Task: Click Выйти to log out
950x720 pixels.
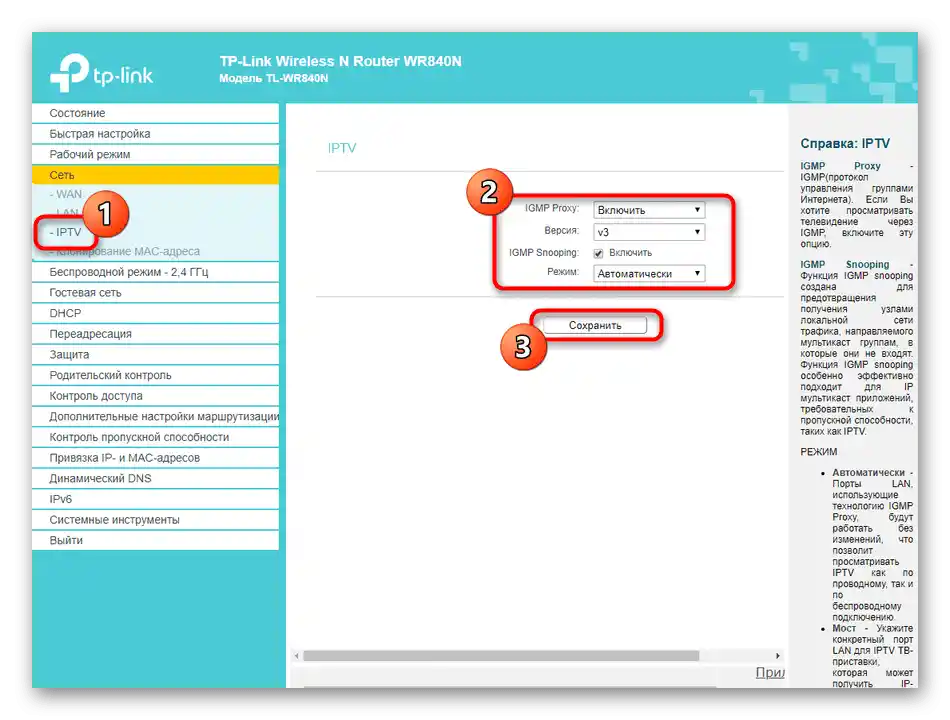Action: click(155, 540)
